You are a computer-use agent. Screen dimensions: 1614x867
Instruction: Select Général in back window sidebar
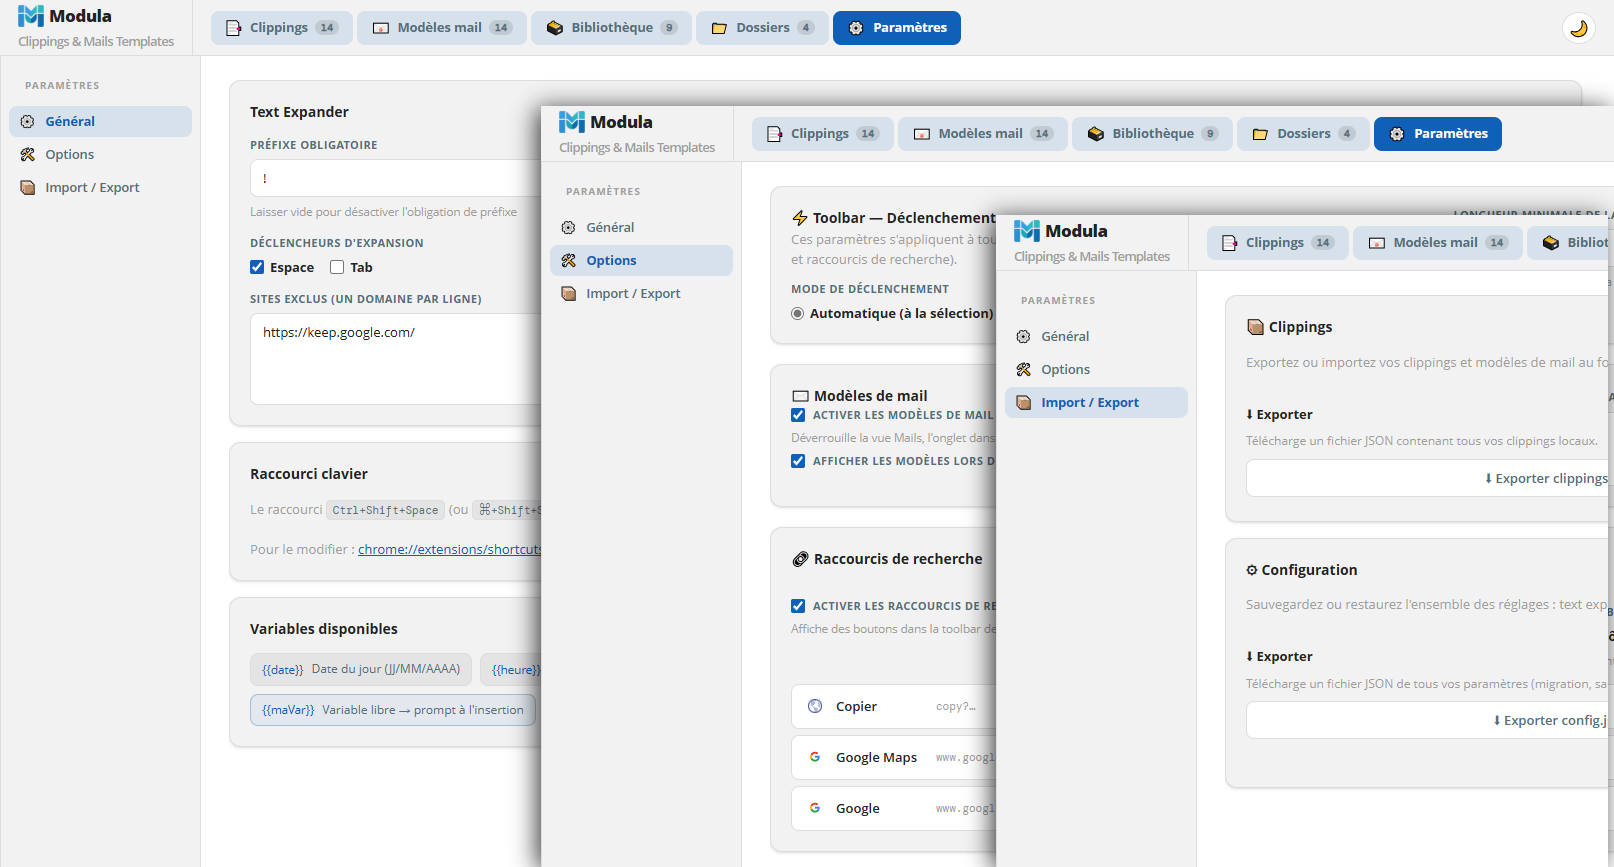[100, 121]
